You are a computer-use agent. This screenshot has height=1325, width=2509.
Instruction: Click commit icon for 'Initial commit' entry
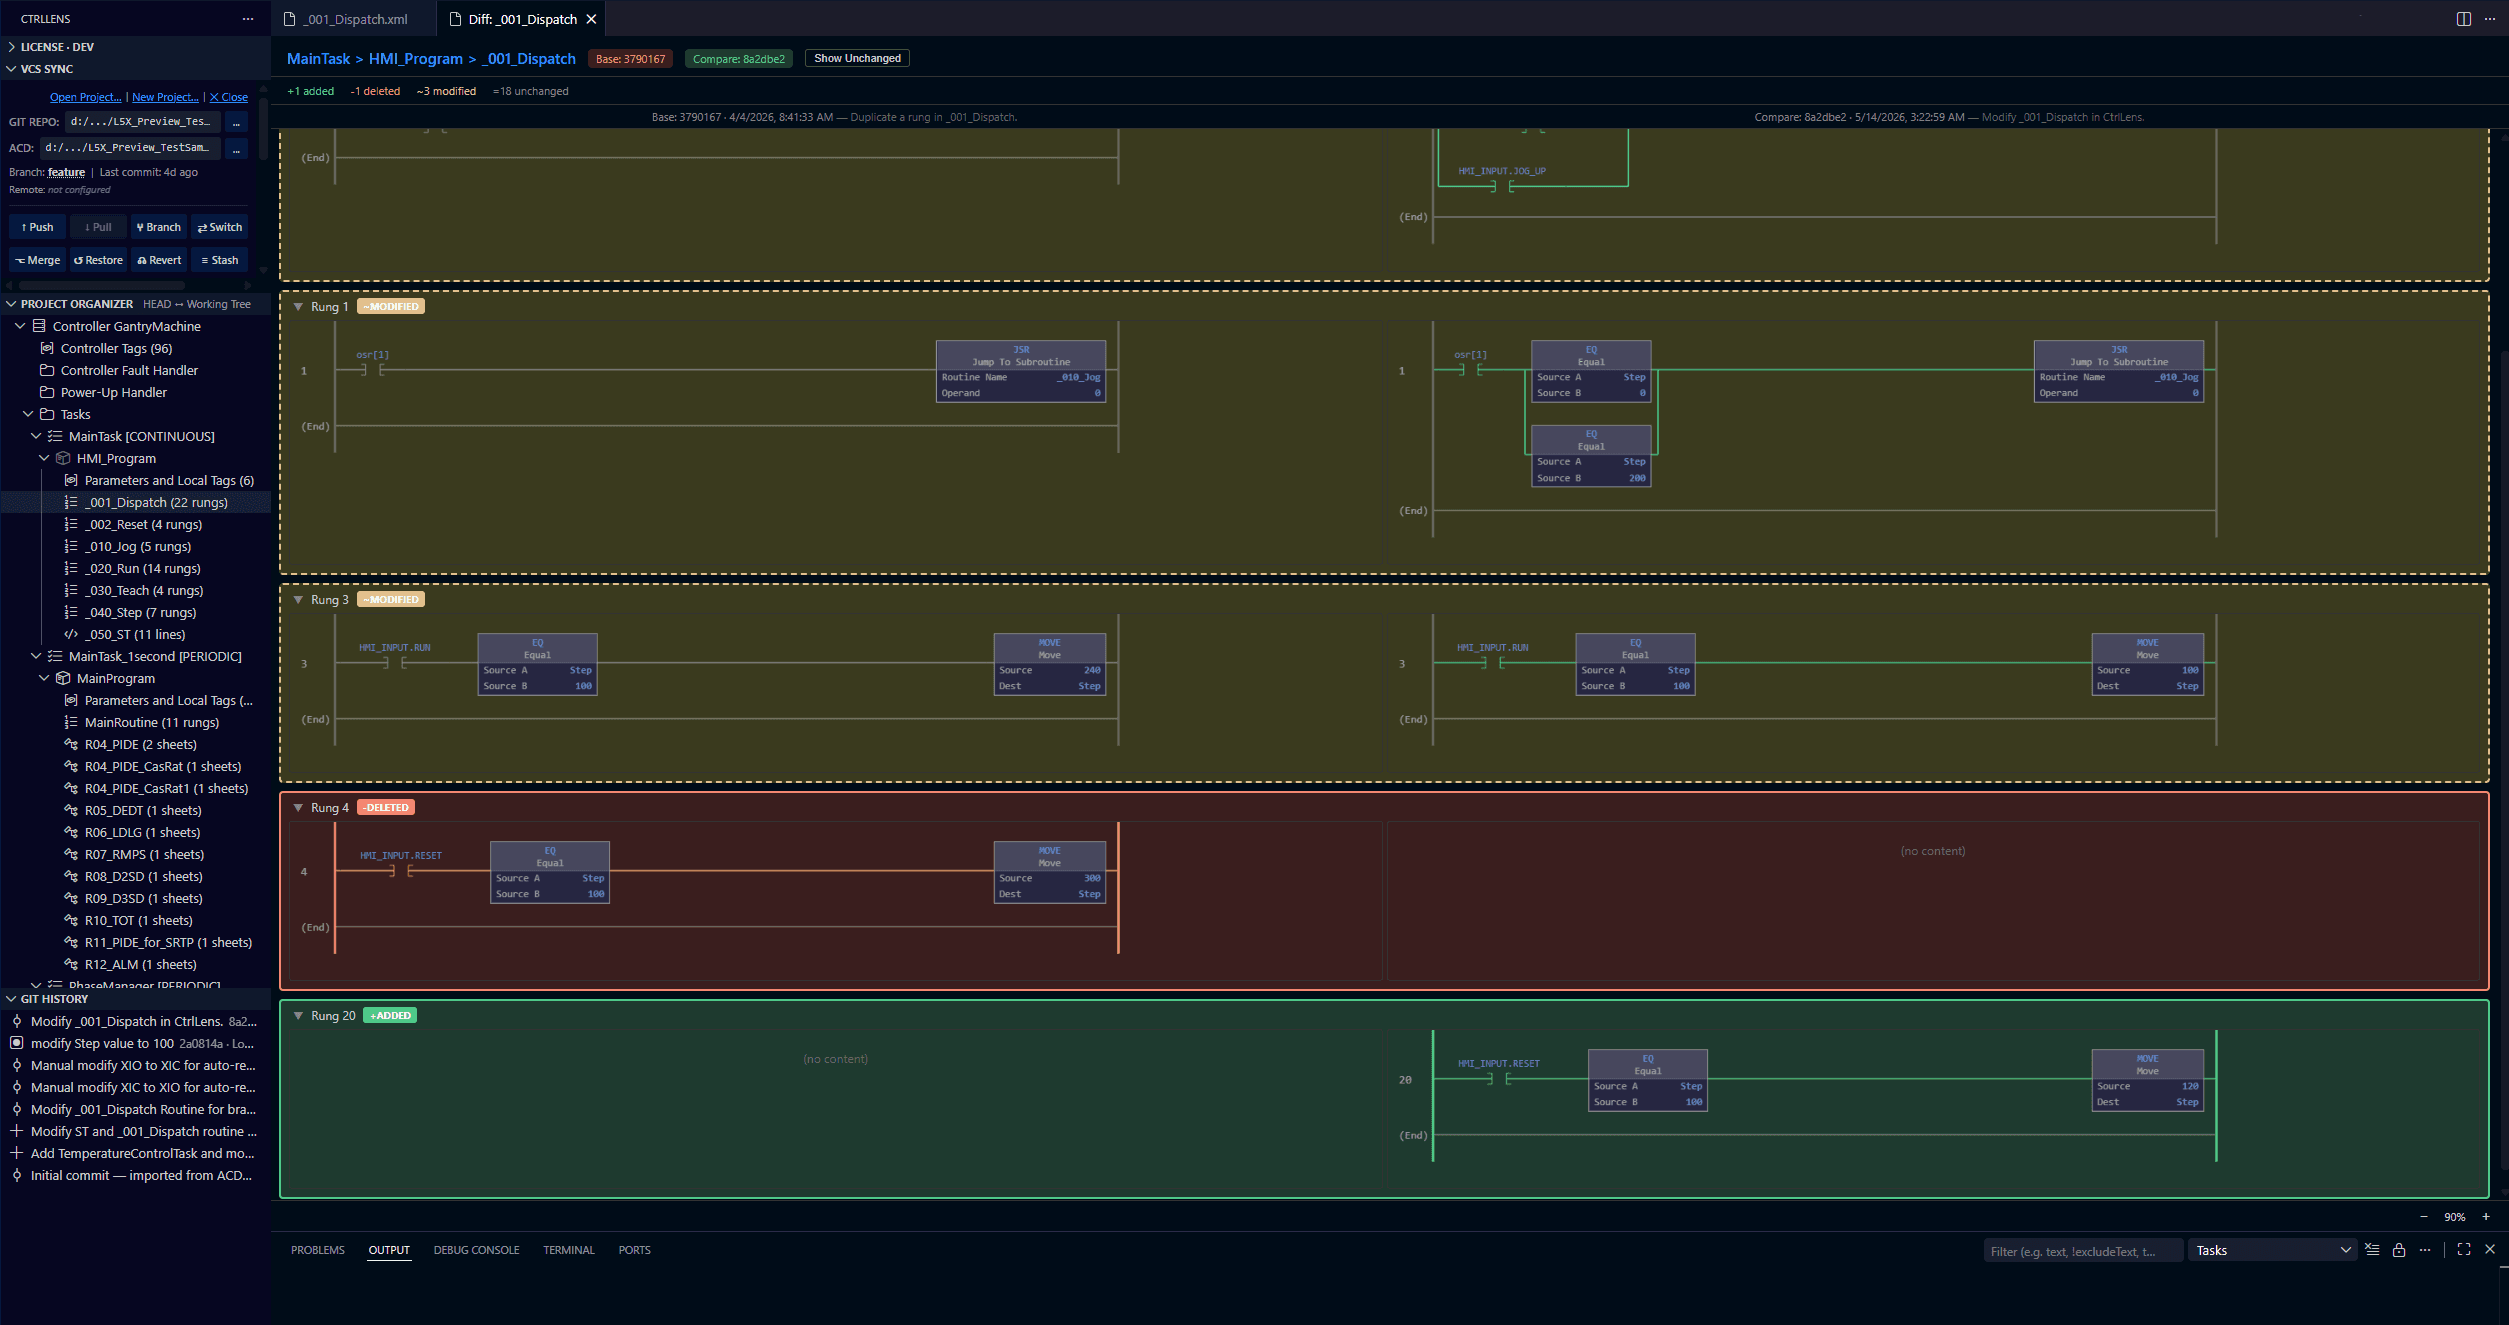coord(17,1175)
